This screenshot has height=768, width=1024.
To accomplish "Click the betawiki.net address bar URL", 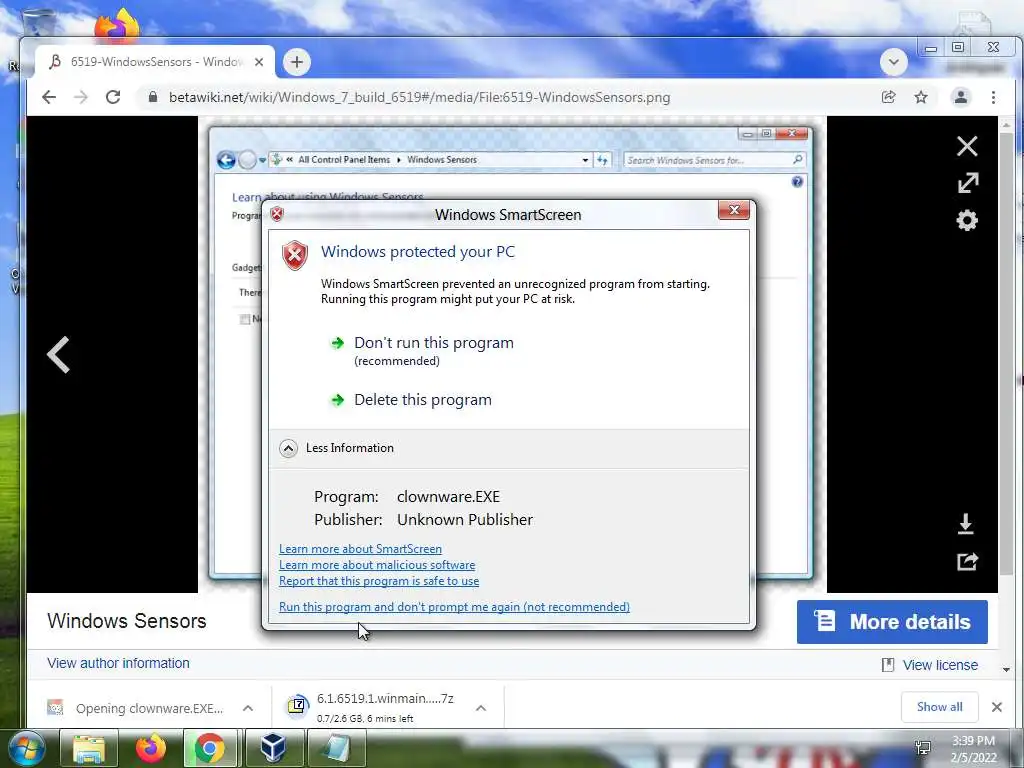I will [419, 97].
